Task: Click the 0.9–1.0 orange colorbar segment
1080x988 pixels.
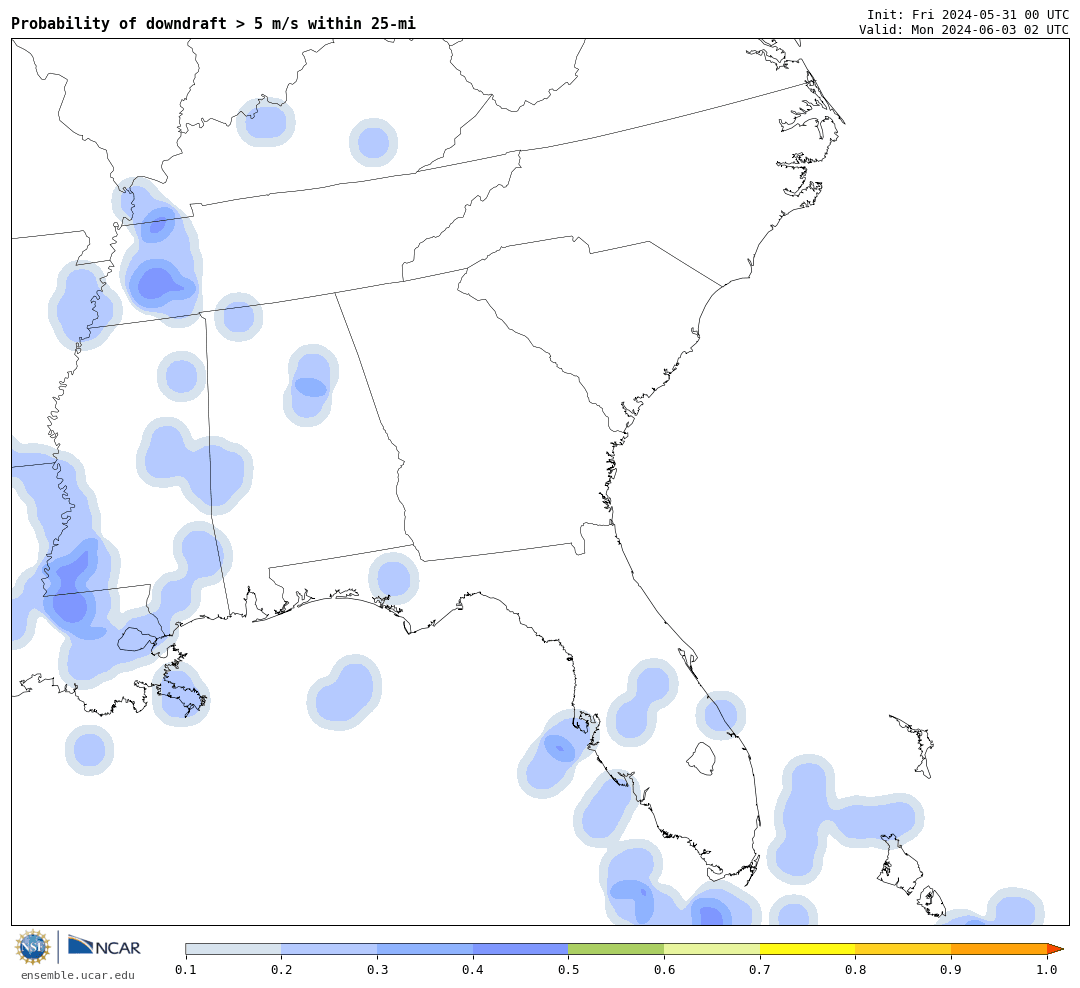Action: click(x=999, y=949)
